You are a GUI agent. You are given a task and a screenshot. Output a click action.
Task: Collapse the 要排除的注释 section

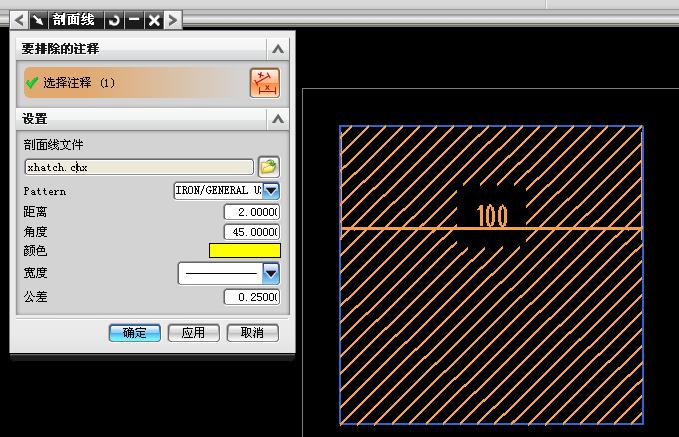pyautogui.click(x=278, y=49)
